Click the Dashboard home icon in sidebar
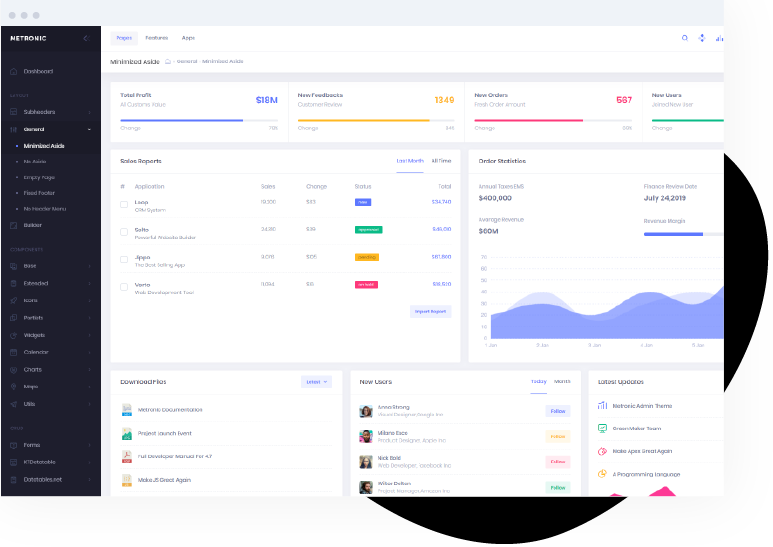The width and height of the screenshot is (773, 547). pyautogui.click(x=13, y=71)
